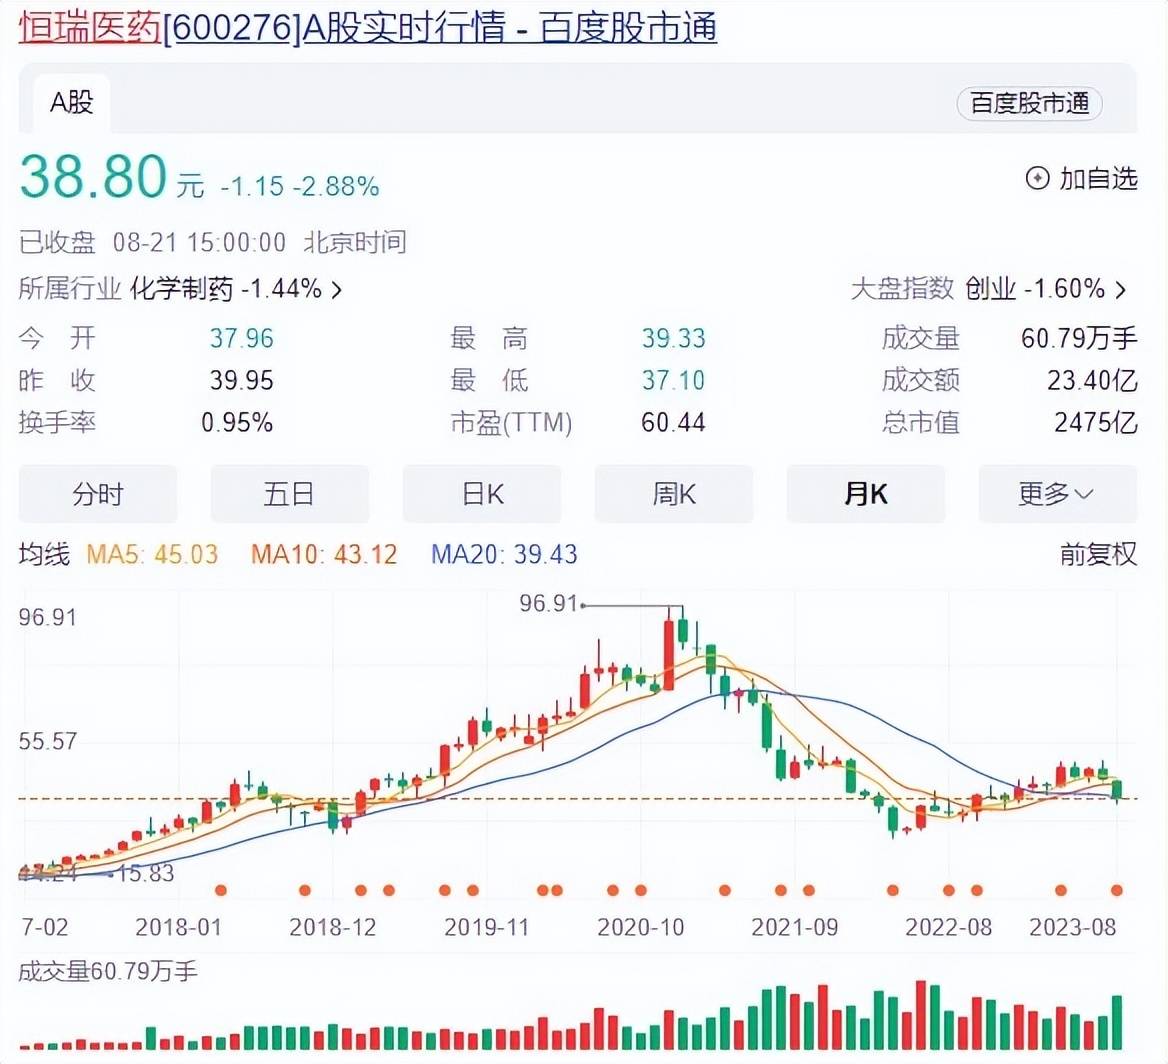Click the MA10: 43.12 indicator
Screen dimensions: 1168x1064
324,554
